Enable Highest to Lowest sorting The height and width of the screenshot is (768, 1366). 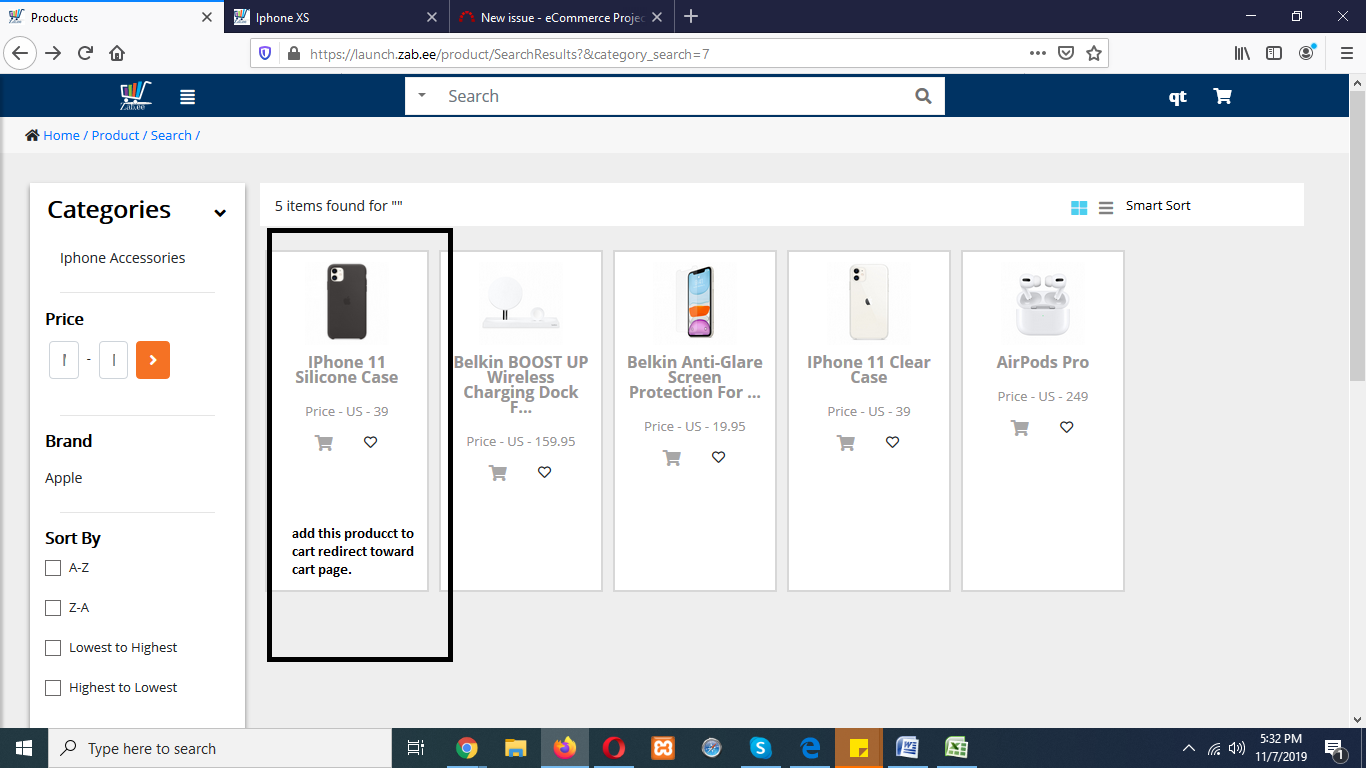pos(53,688)
